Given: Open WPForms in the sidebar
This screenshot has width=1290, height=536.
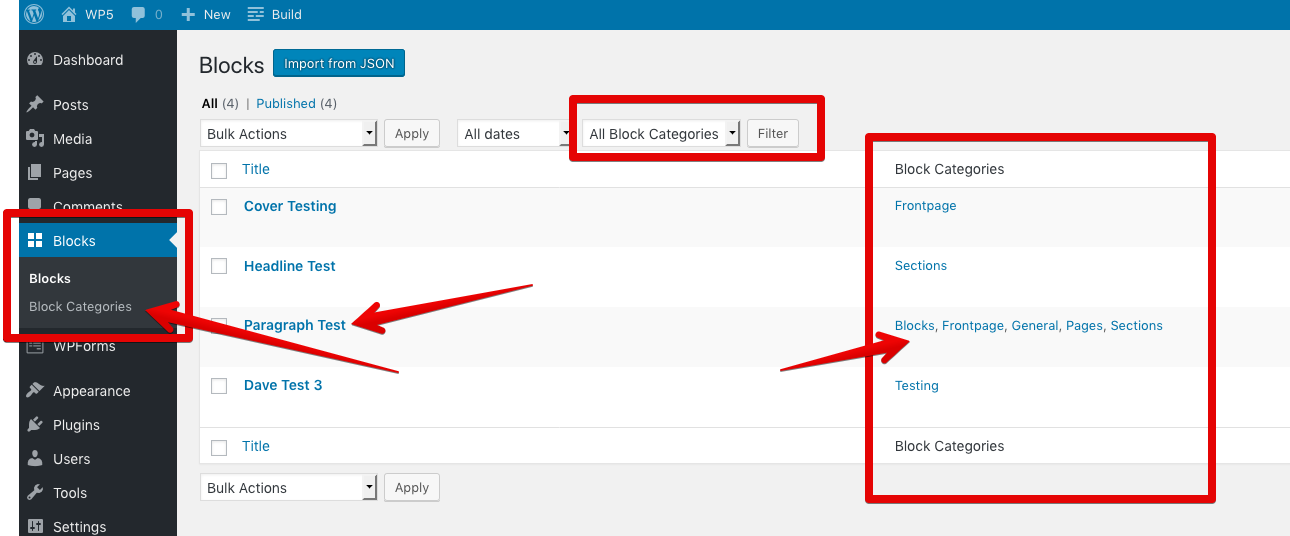Looking at the screenshot, I should click(x=84, y=347).
